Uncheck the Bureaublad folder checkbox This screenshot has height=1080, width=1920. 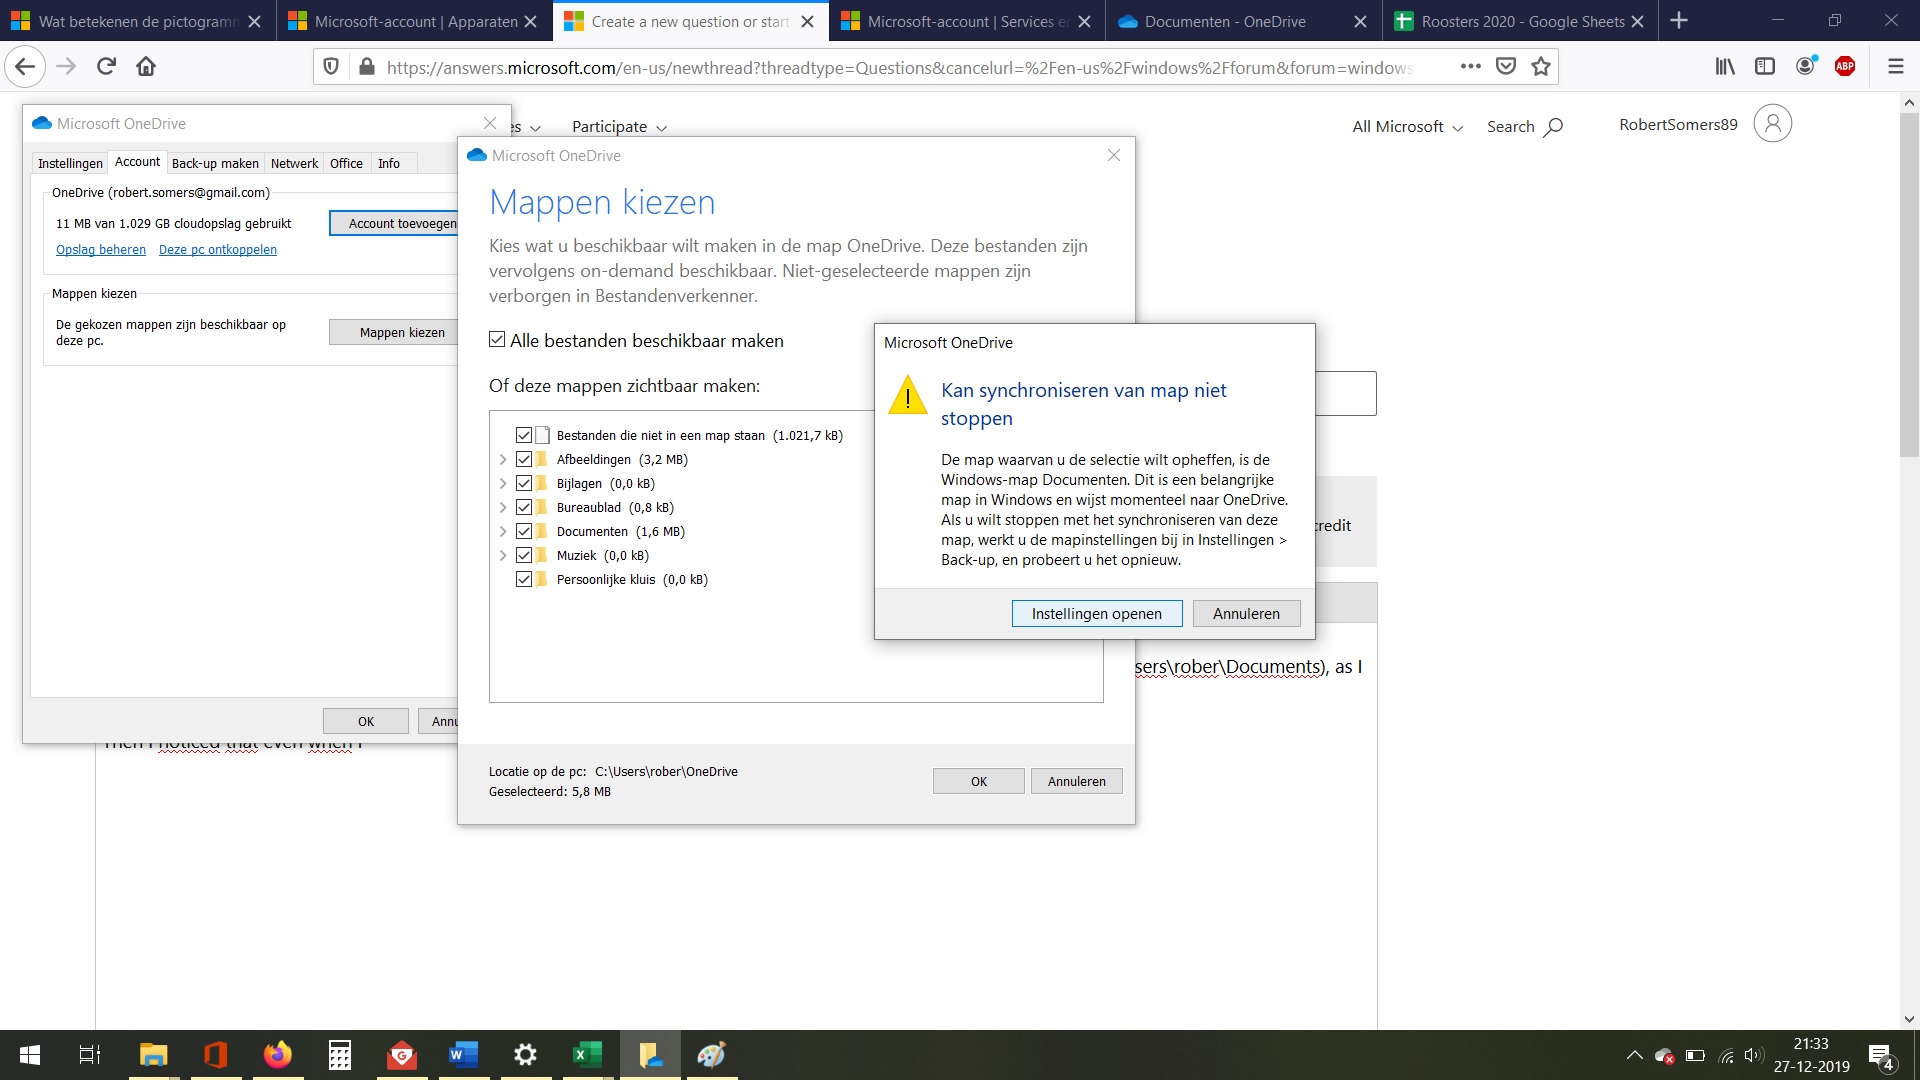point(524,507)
